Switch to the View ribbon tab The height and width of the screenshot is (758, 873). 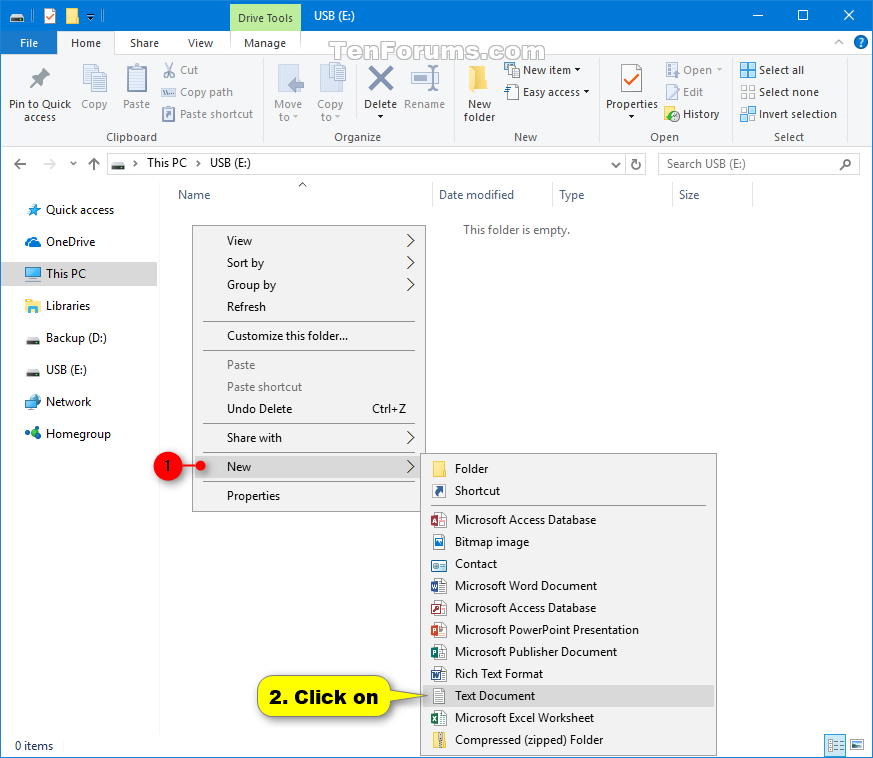200,43
